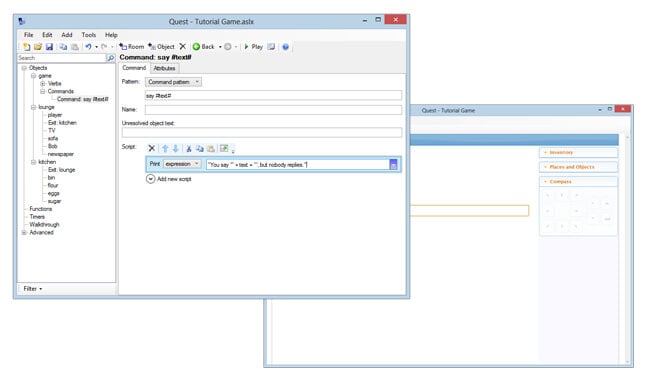
Task: Select 'Command: say #text#' in tree
Action: point(82,99)
